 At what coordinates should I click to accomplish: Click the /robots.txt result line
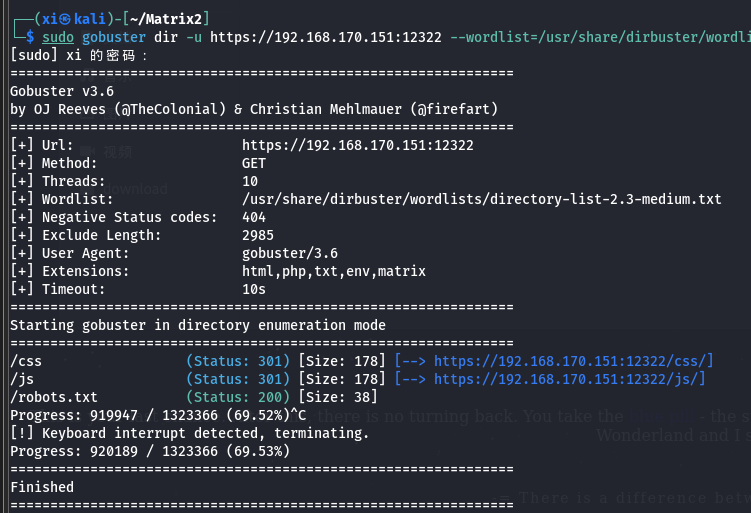coord(194,397)
